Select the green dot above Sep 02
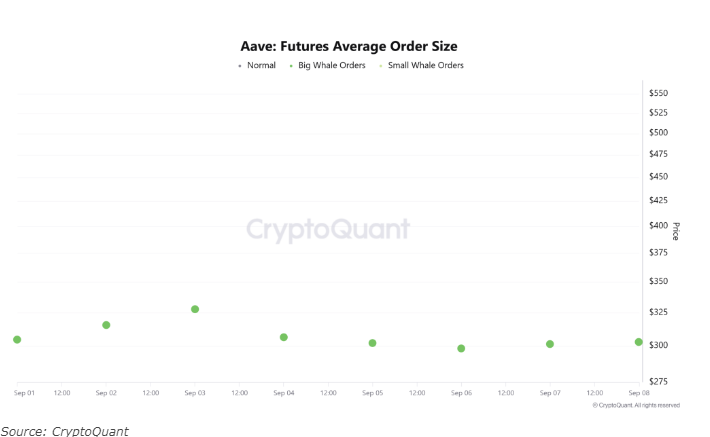 (x=106, y=325)
